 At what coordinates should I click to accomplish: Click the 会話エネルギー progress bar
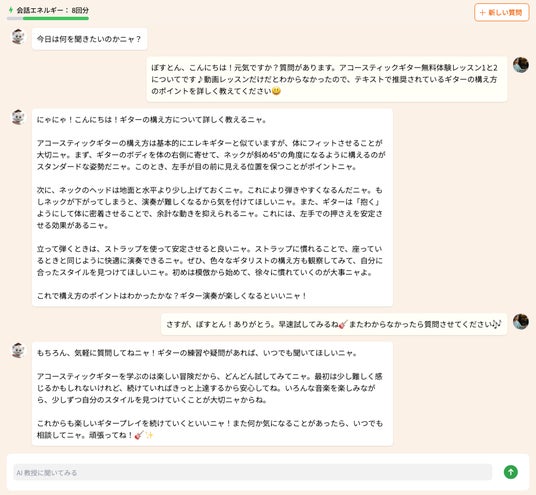coord(48,18)
